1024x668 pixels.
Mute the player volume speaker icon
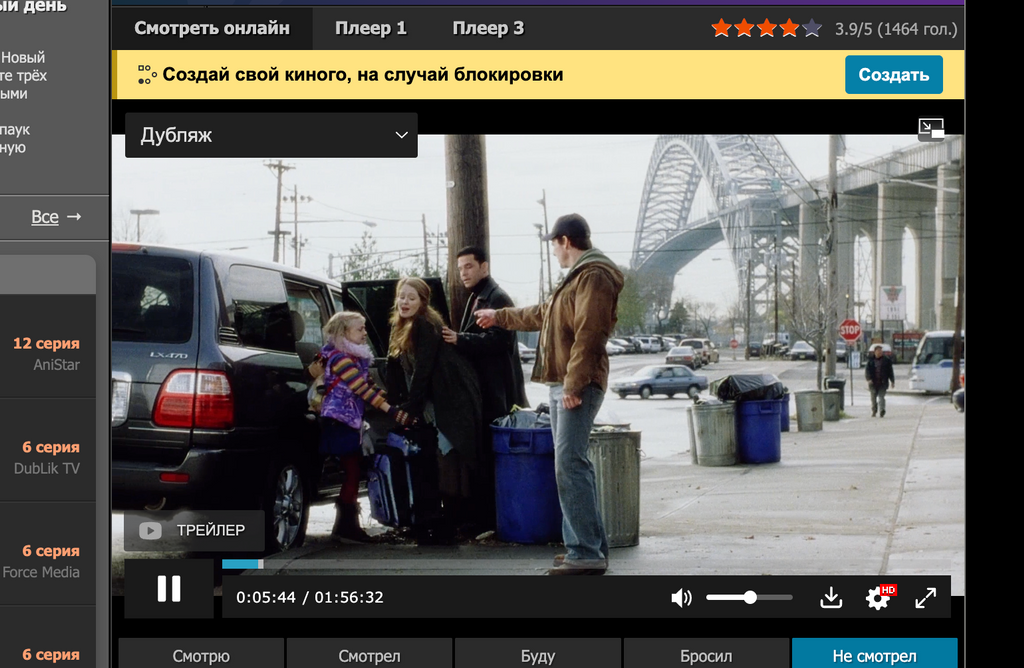[x=681, y=597]
